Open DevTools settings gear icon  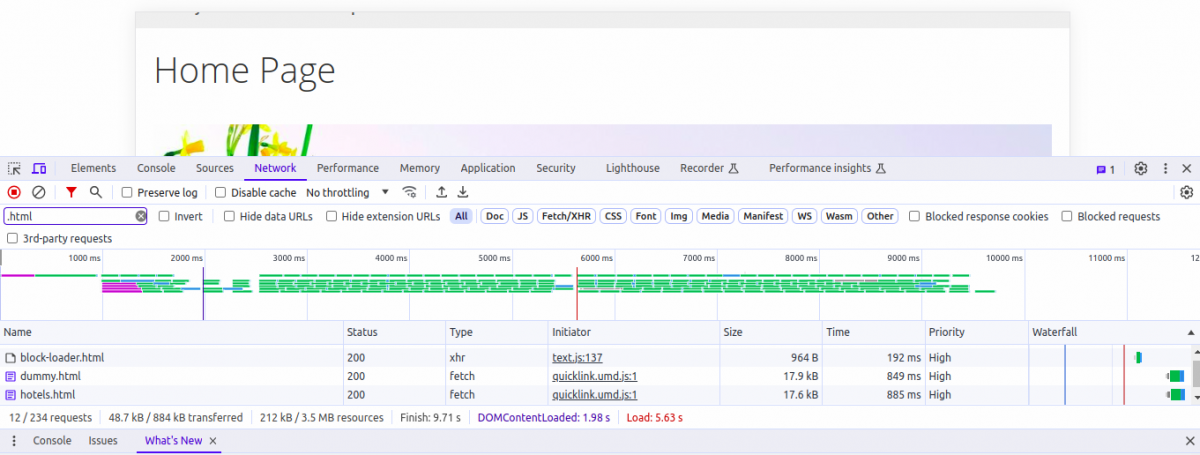pos(1141,168)
